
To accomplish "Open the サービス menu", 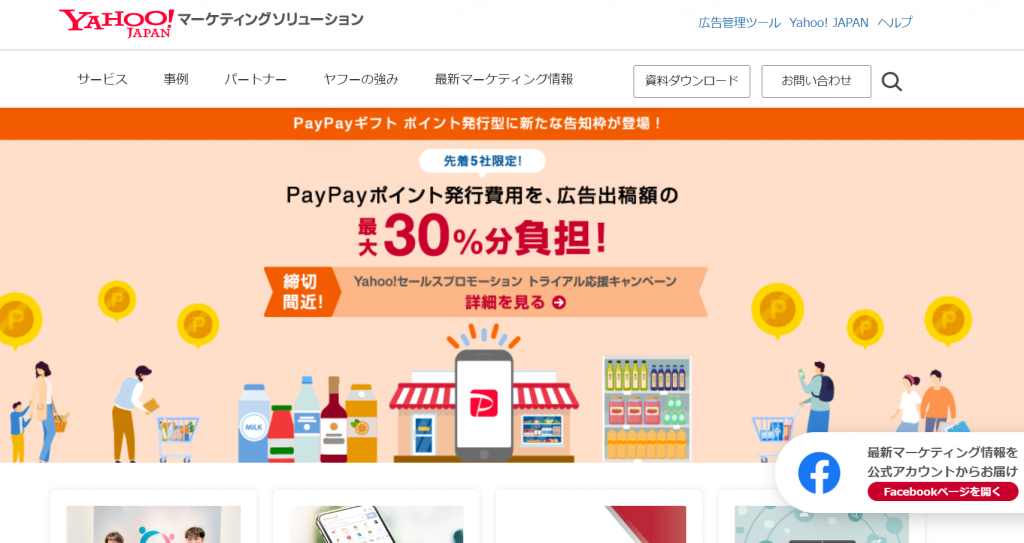I will tap(103, 79).
